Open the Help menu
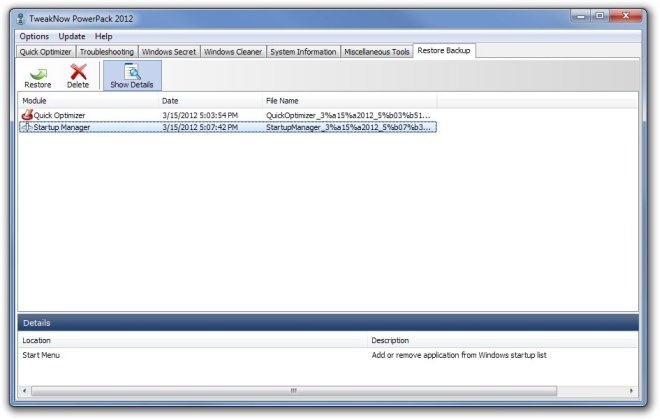This screenshot has height=420, width=660. pyautogui.click(x=103, y=36)
